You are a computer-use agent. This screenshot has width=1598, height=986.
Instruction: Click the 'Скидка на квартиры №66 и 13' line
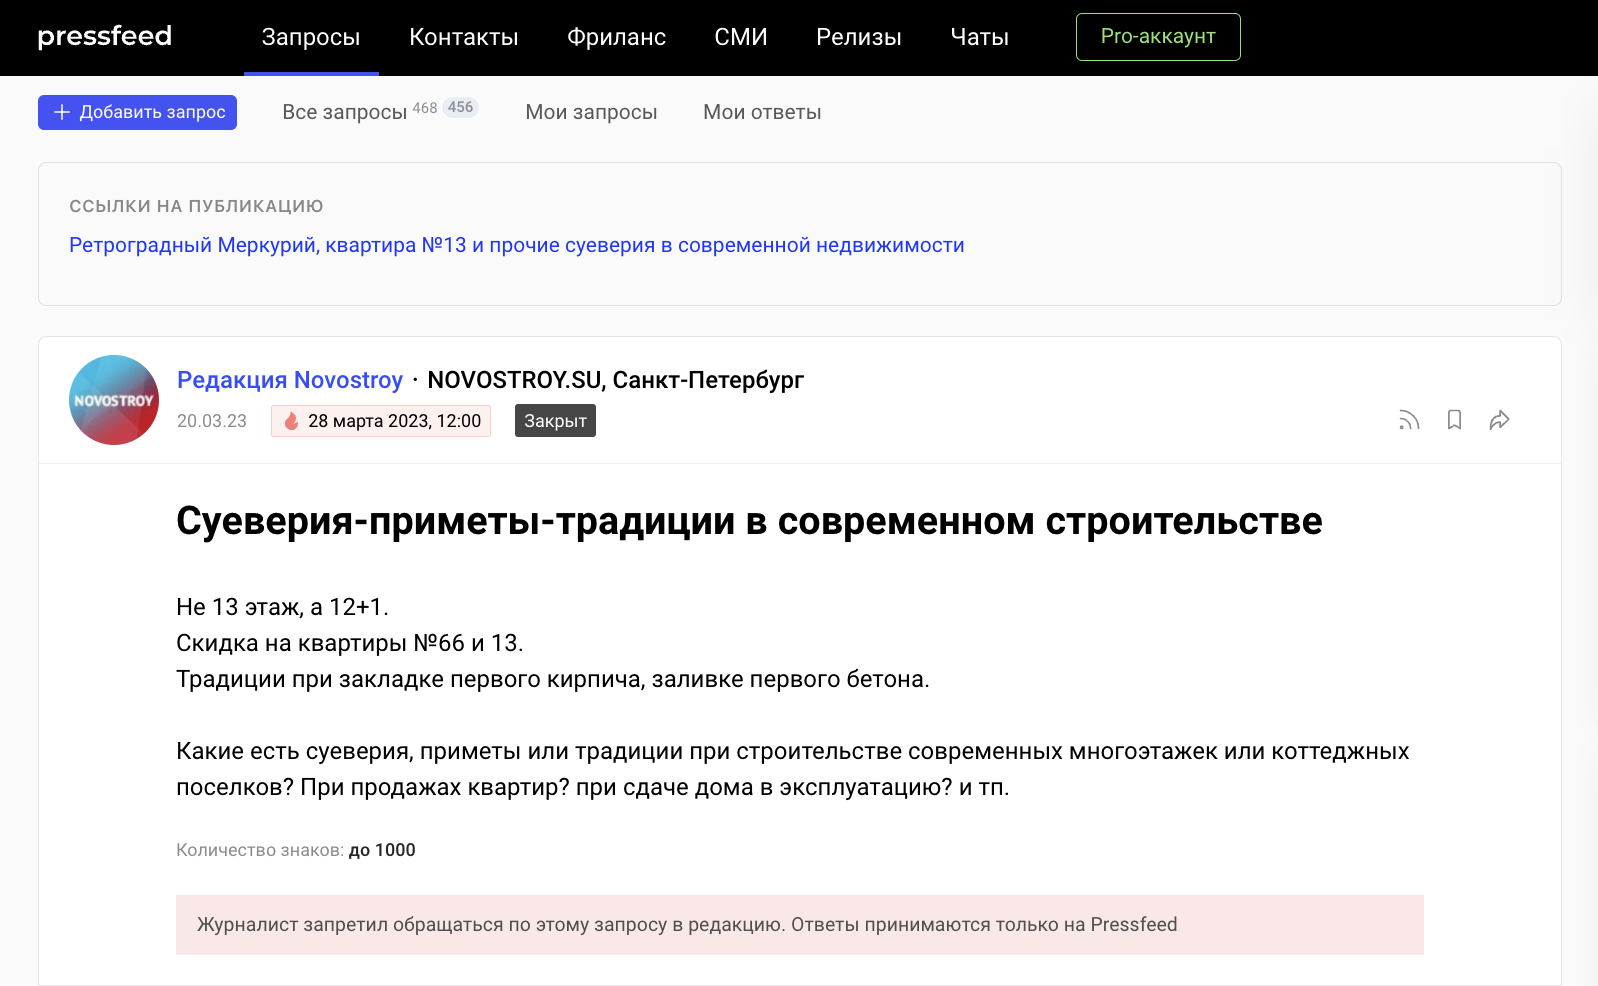(x=350, y=643)
